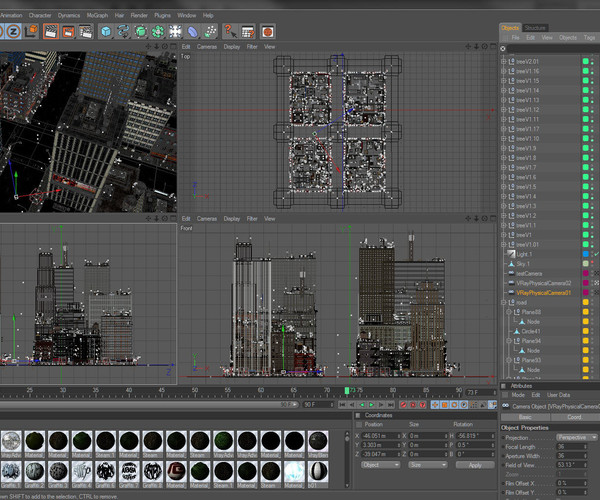The height and width of the screenshot is (500, 600).
Task: Select the testCamera object
Action: click(529, 274)
